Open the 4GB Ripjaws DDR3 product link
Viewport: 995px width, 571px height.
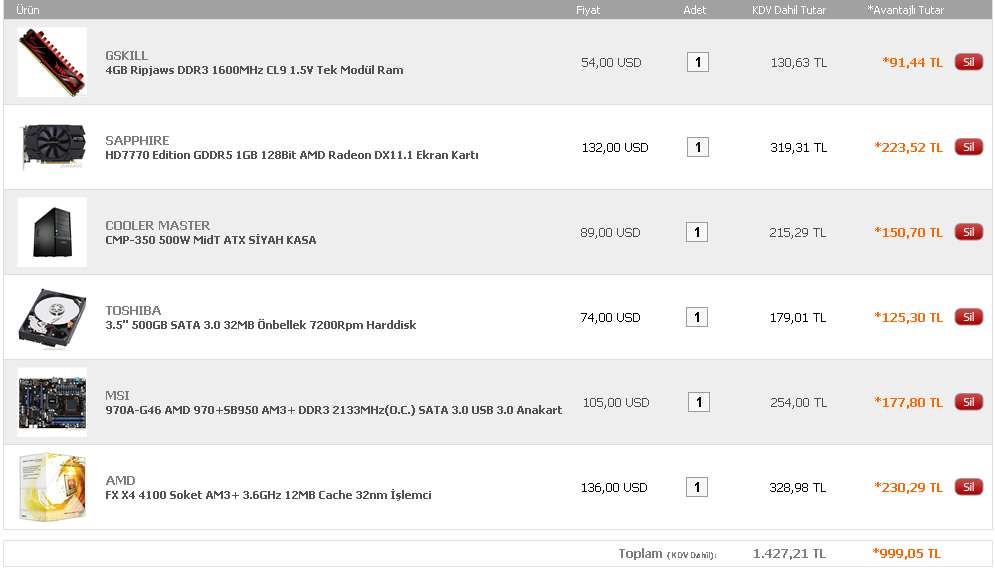(x=254, y=71)
